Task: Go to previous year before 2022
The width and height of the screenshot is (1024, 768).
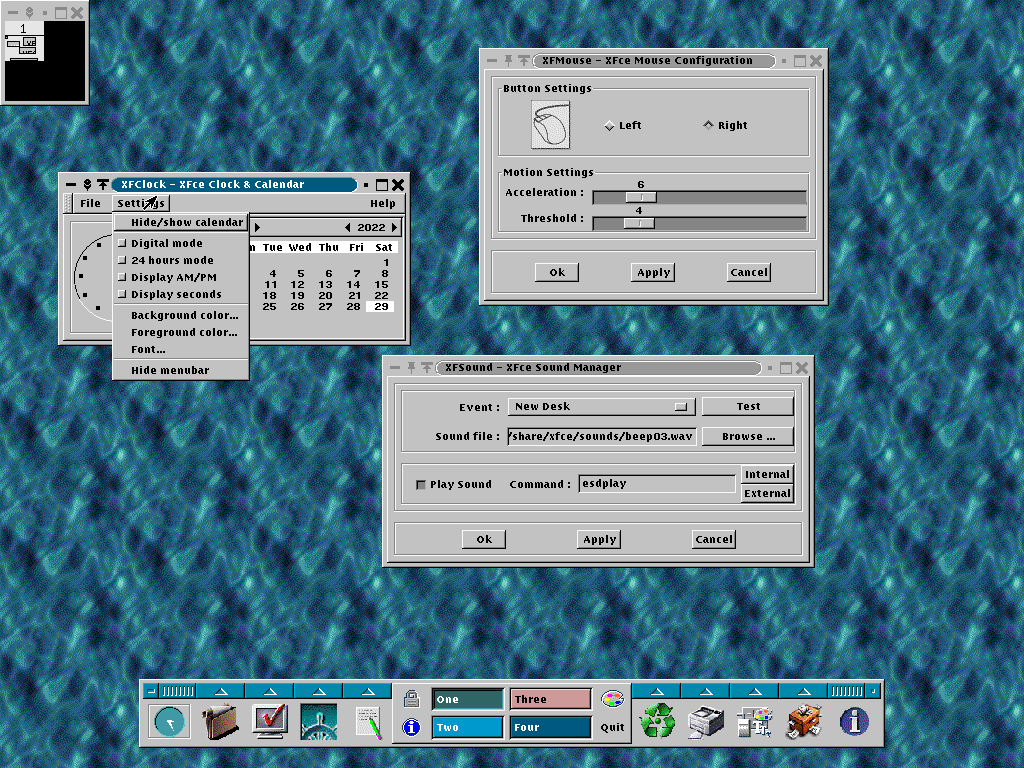Action: (x=347, y=227)
